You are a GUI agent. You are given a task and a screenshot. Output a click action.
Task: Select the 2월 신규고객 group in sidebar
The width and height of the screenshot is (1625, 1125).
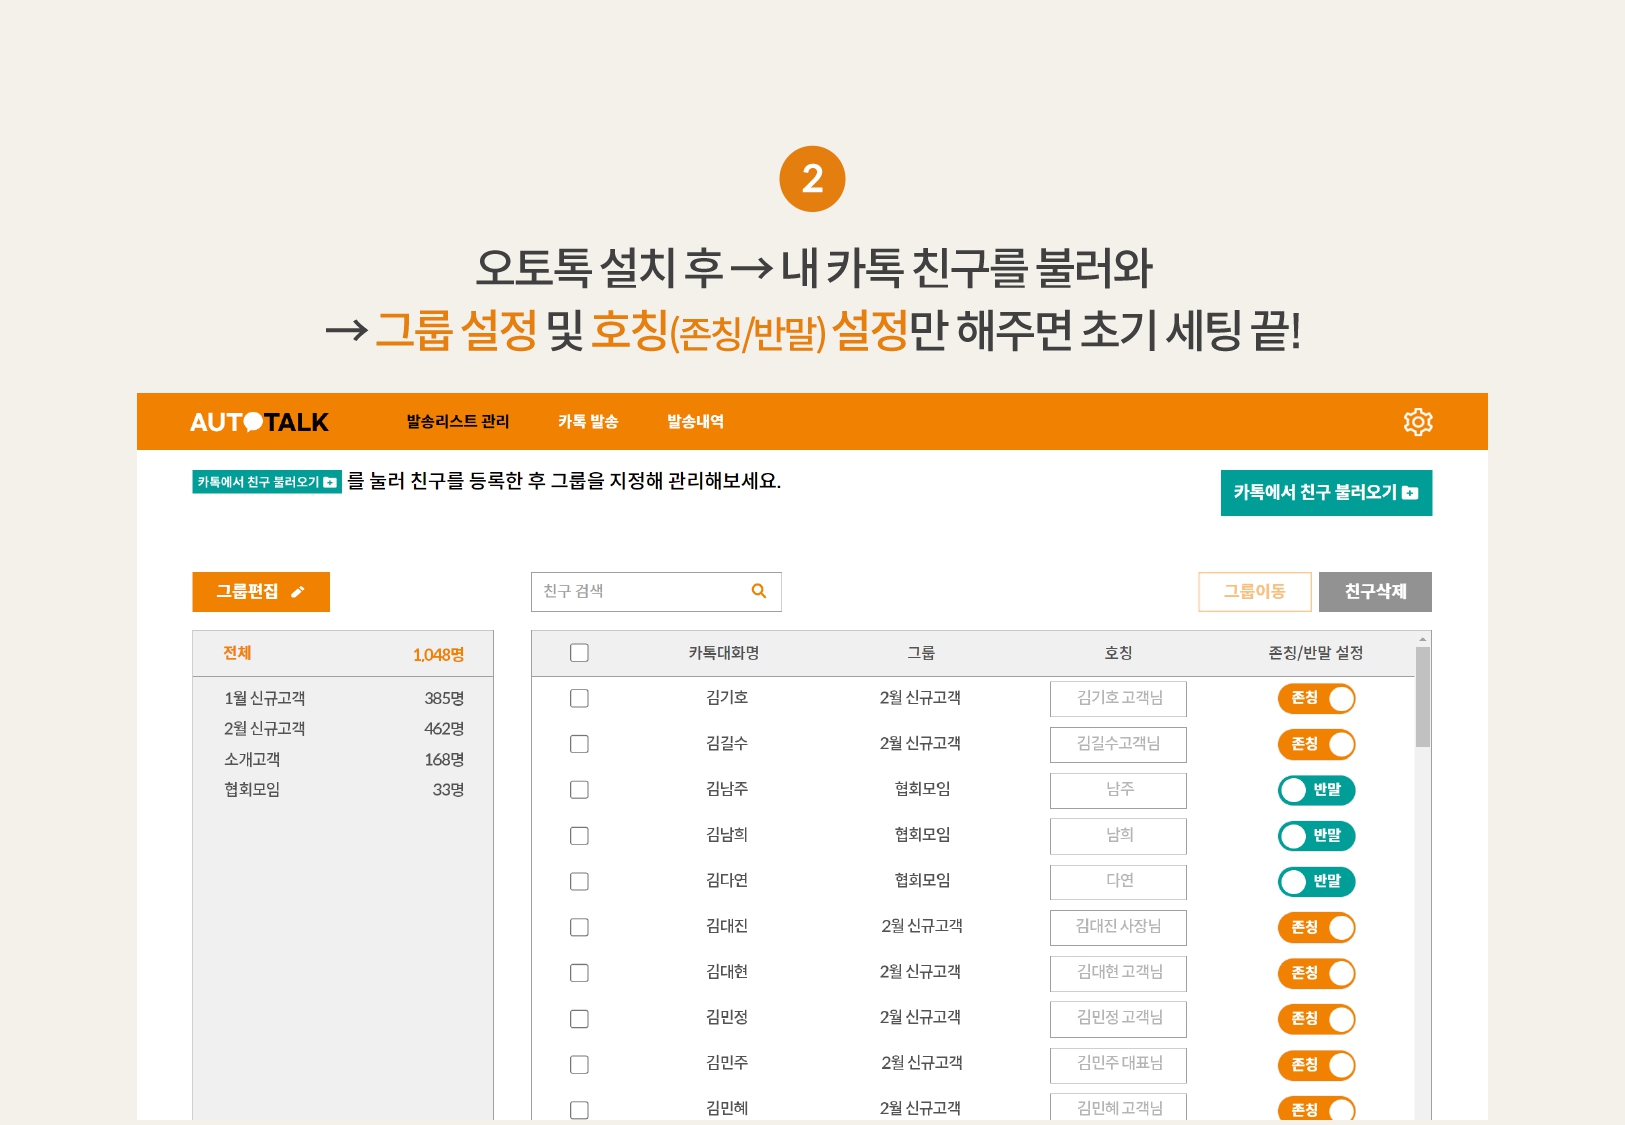pos(343,729)
